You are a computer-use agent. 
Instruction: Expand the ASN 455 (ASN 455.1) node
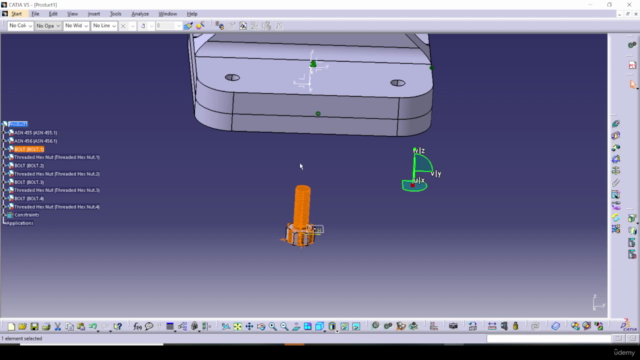coord(5,133)
